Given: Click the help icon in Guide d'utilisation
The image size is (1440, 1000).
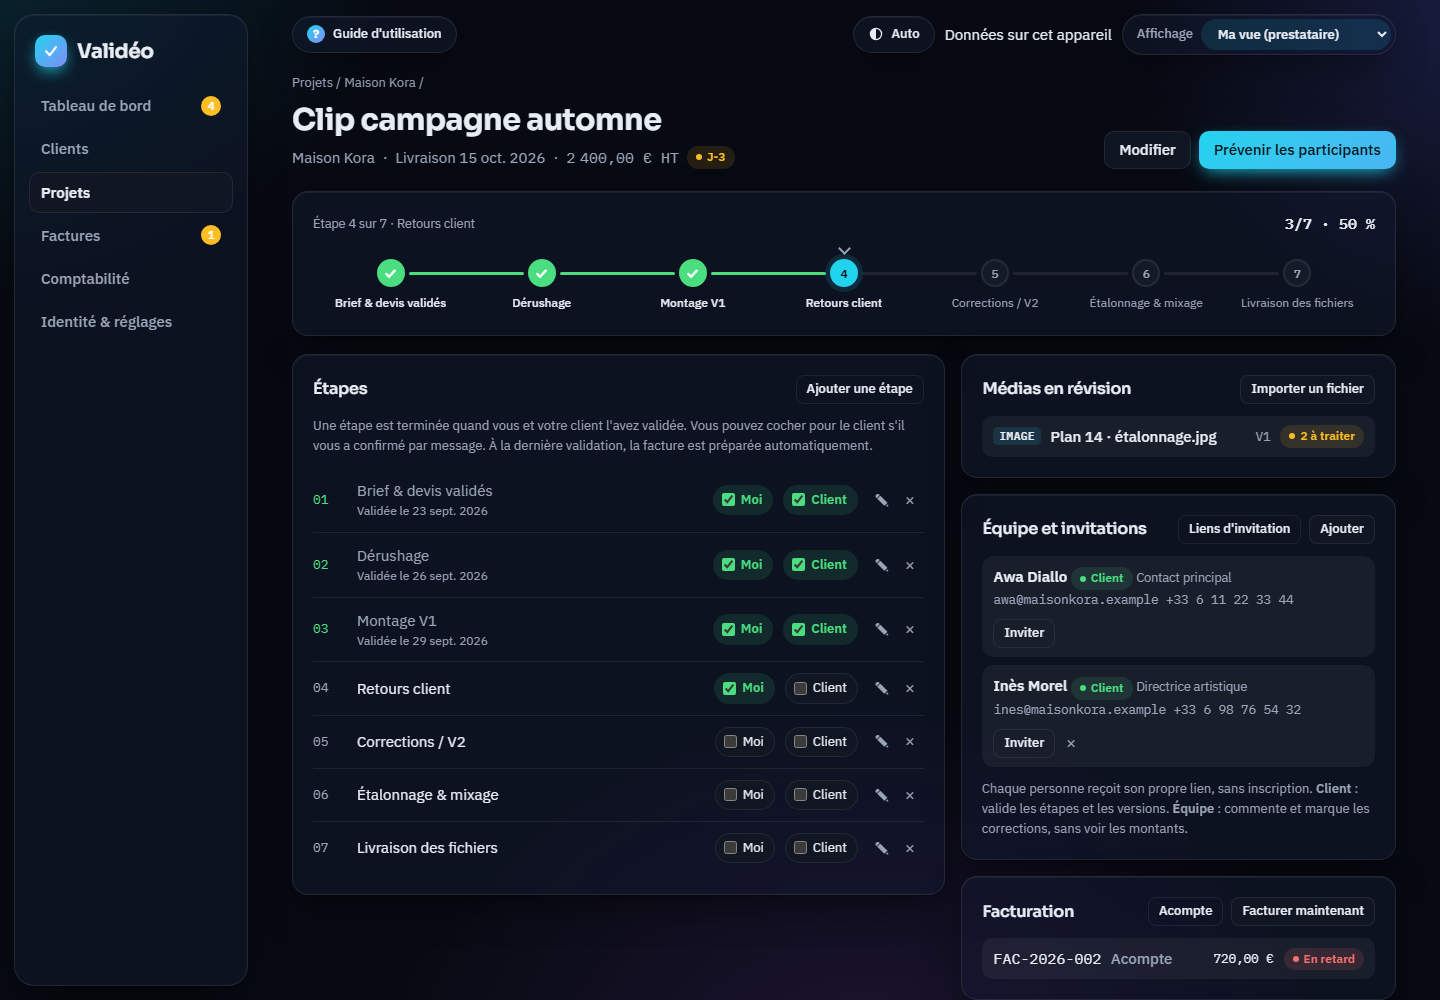Looking at the screenshot, I should 316,34.
